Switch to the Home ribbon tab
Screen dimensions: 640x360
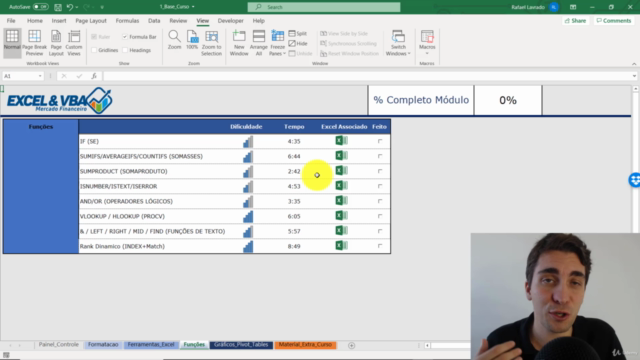tap(35, 21)
